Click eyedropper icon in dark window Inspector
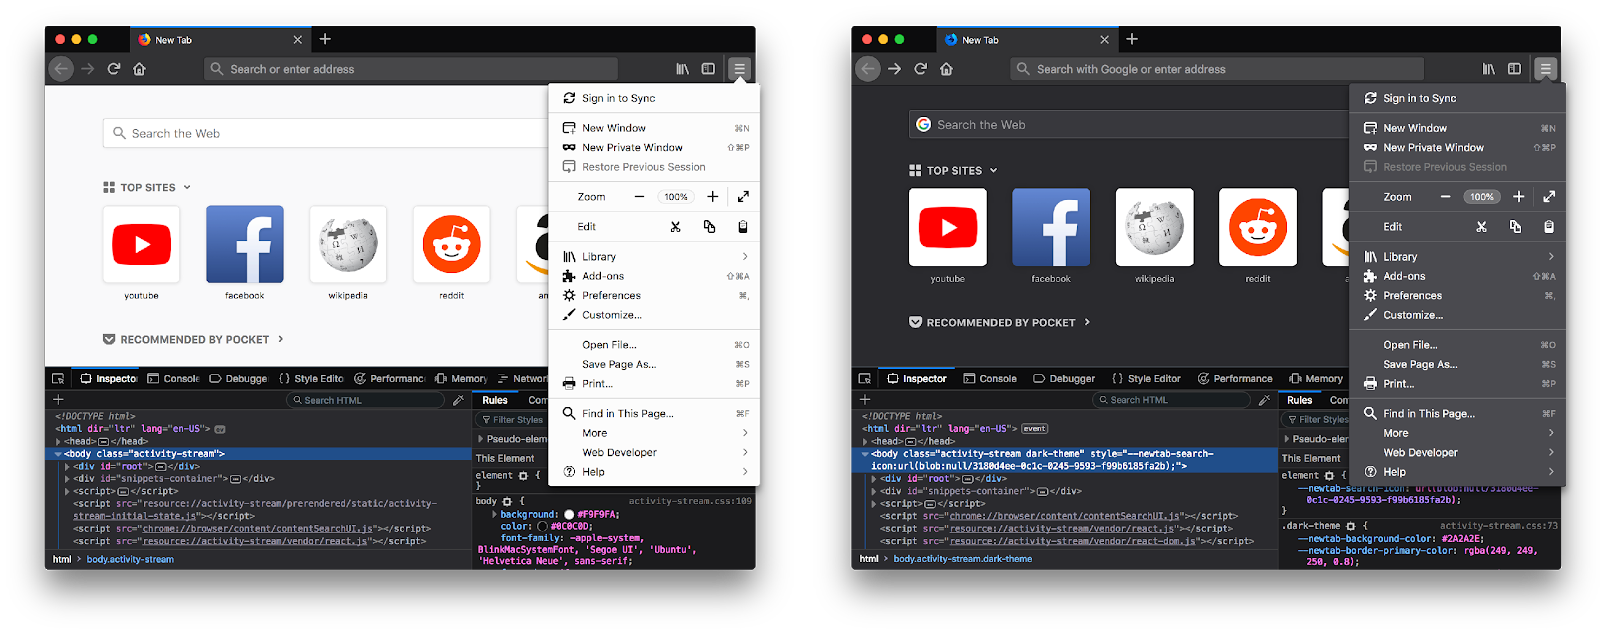Screen dimensions: 1600x634 point(1264,400)
